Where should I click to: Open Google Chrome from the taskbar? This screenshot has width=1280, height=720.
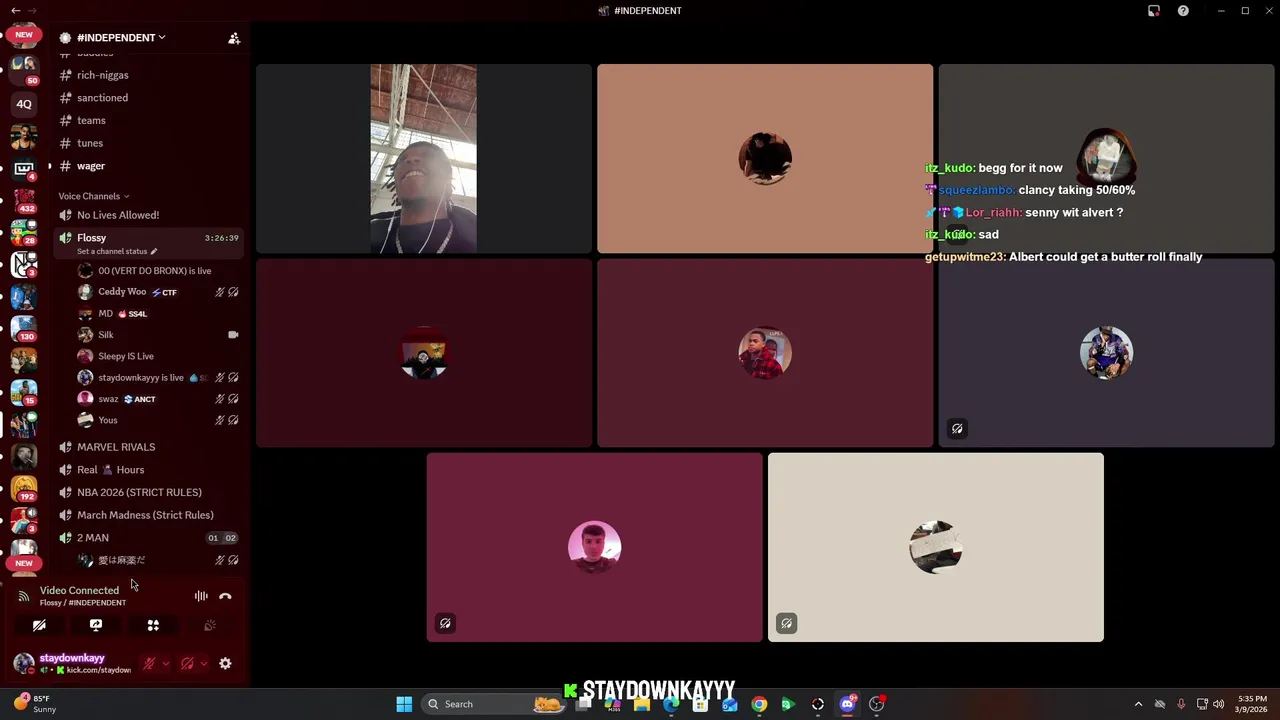point(759,704)
